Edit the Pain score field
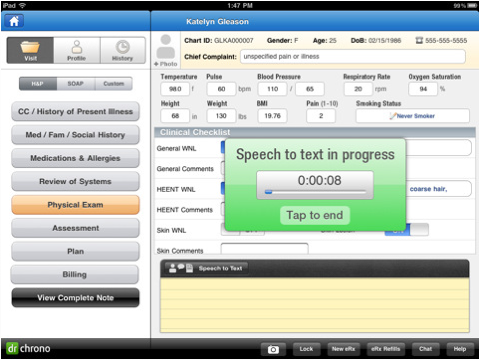 [x=321, y=116]
